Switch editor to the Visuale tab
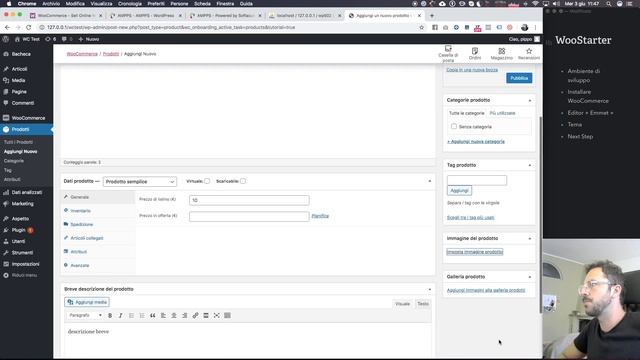The height and width of the screenshot is (360, 640). tap(402, 304)
